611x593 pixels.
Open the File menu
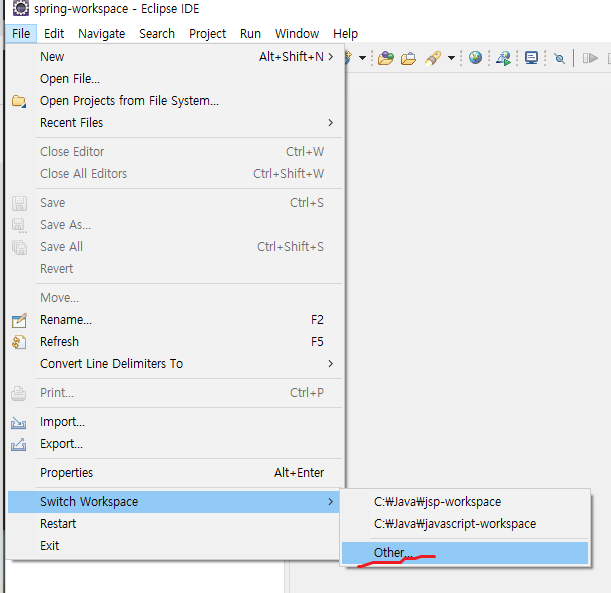point(21,34)
